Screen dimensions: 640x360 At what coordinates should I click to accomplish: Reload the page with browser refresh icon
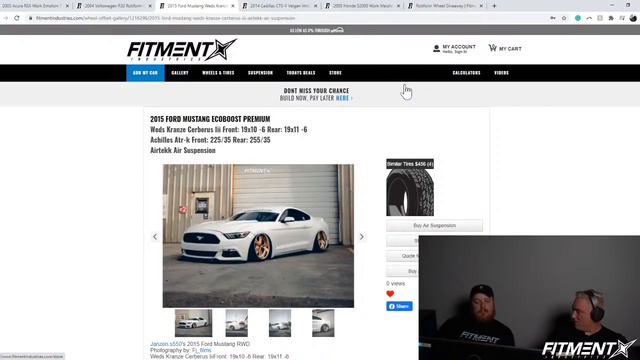click(17, 18)
